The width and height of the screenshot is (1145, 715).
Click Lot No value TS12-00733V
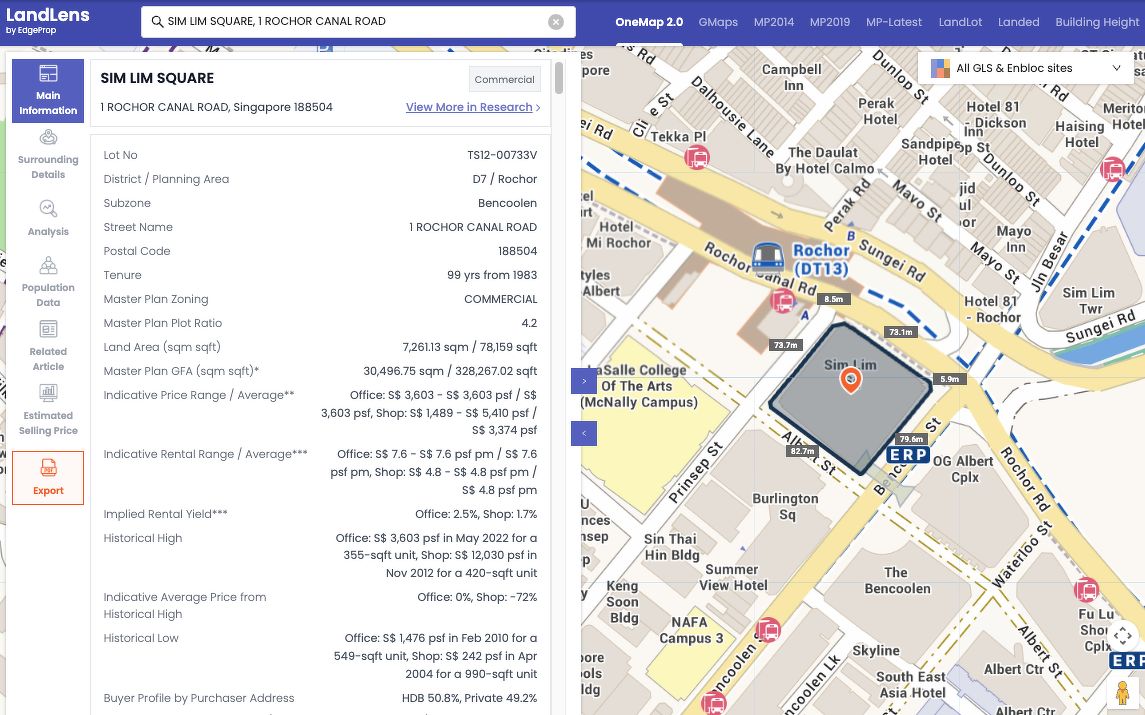[502, 155]
